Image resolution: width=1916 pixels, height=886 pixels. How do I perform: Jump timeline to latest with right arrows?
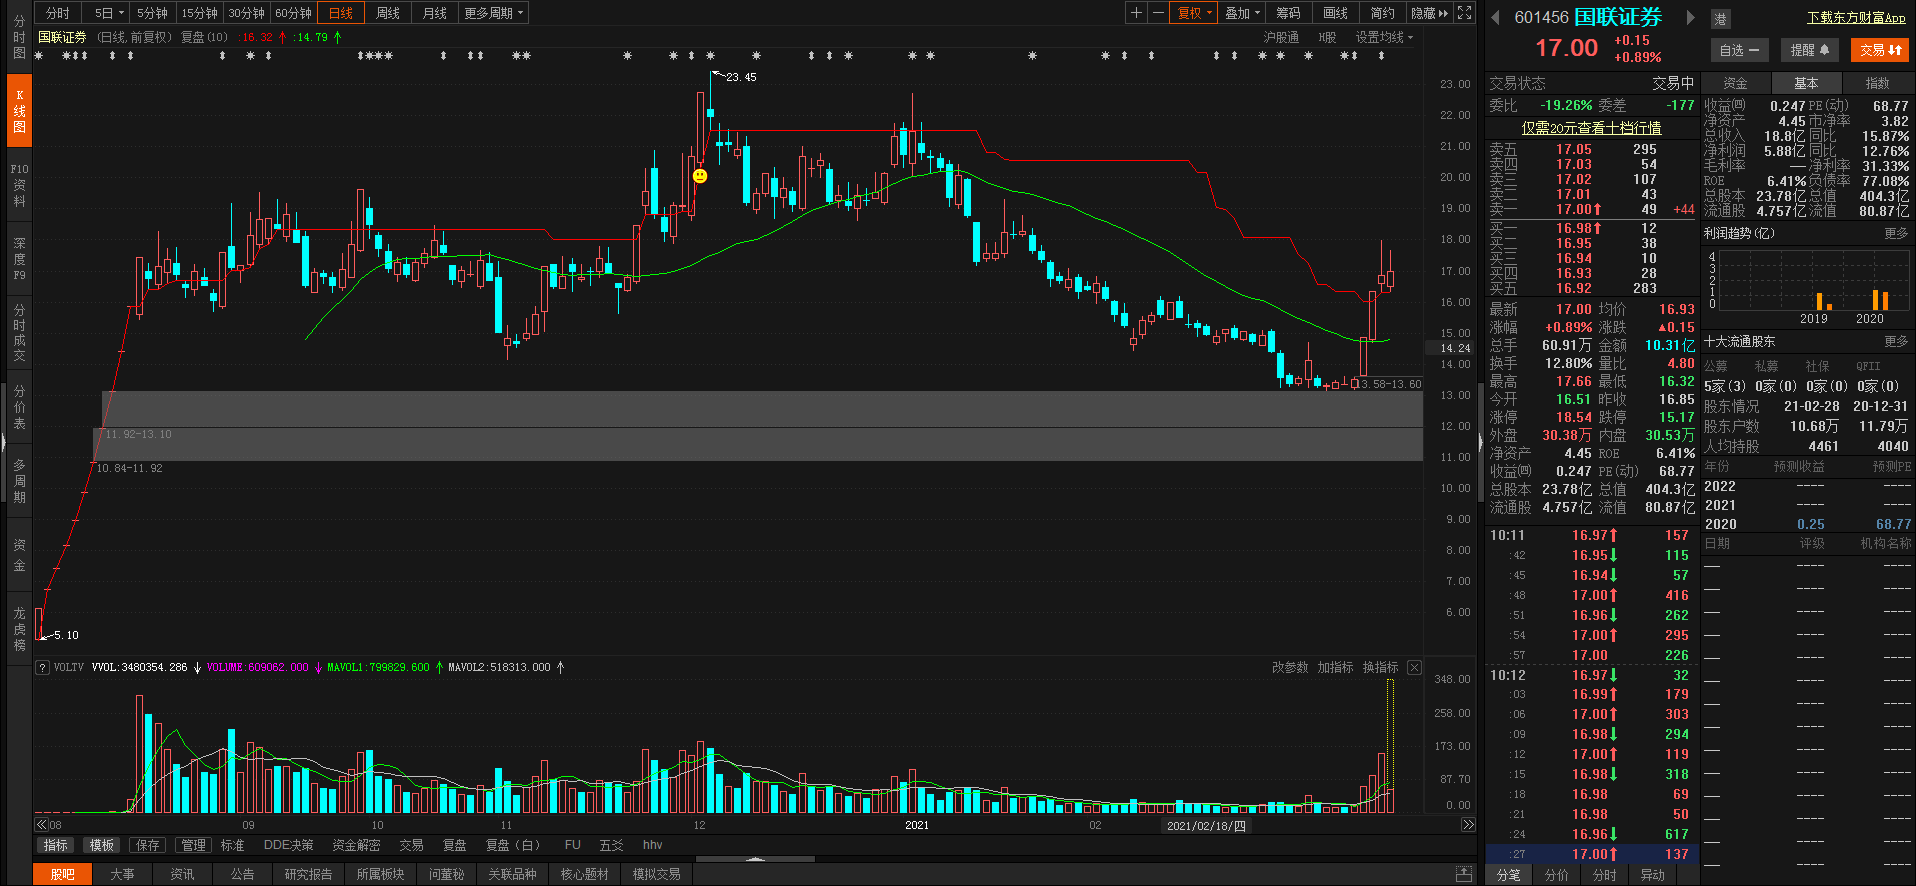(1468, 825)
